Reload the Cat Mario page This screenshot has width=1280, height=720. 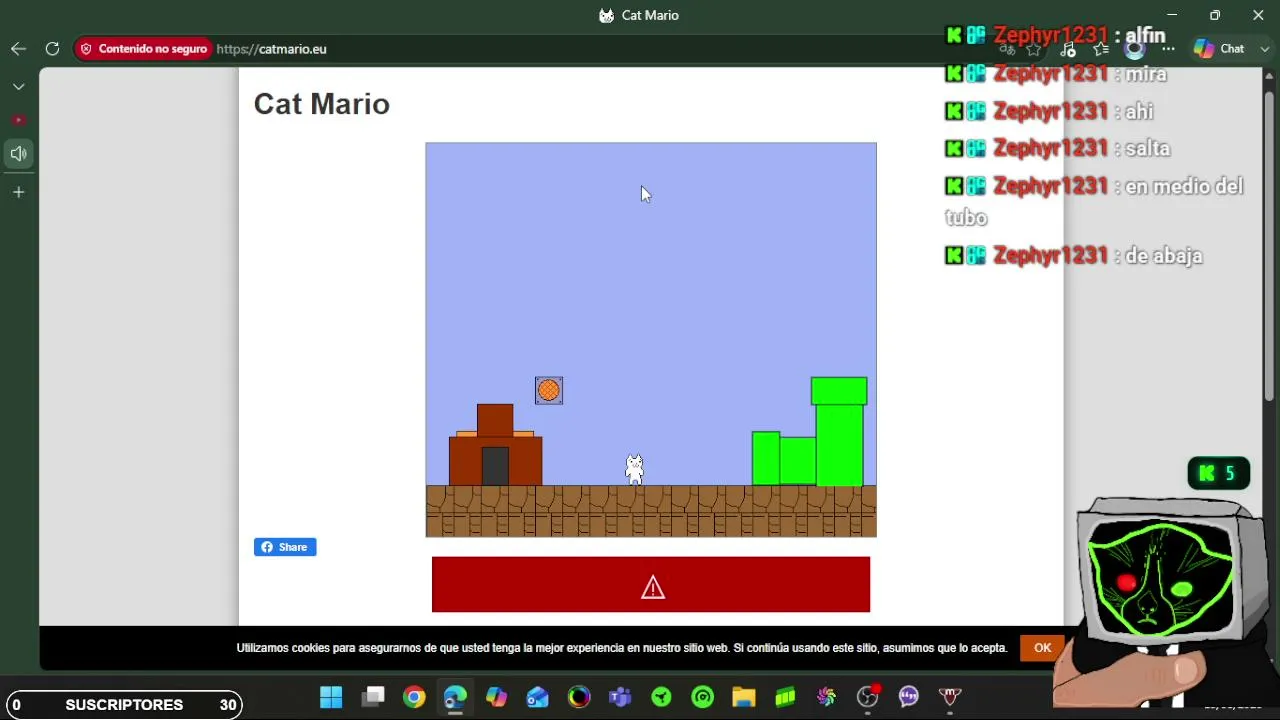click(x=52, y=48)
